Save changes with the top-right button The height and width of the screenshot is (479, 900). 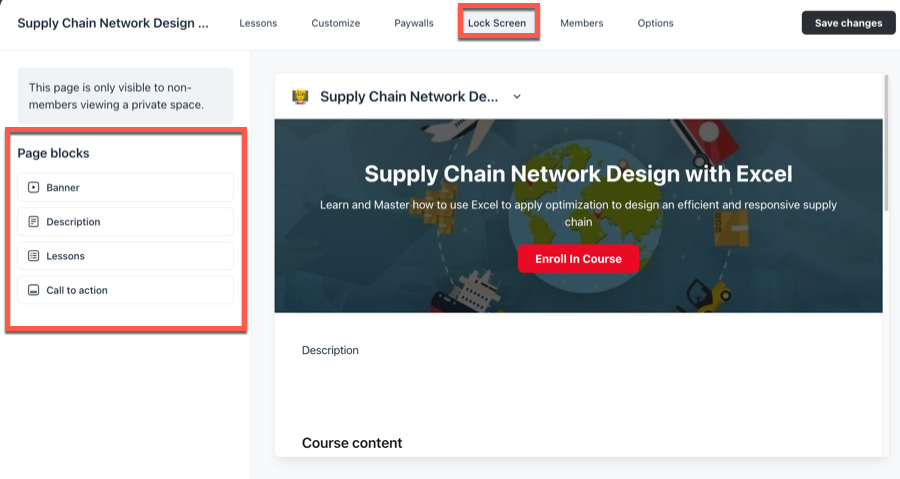pyautogui.click(x=848, y=23)
